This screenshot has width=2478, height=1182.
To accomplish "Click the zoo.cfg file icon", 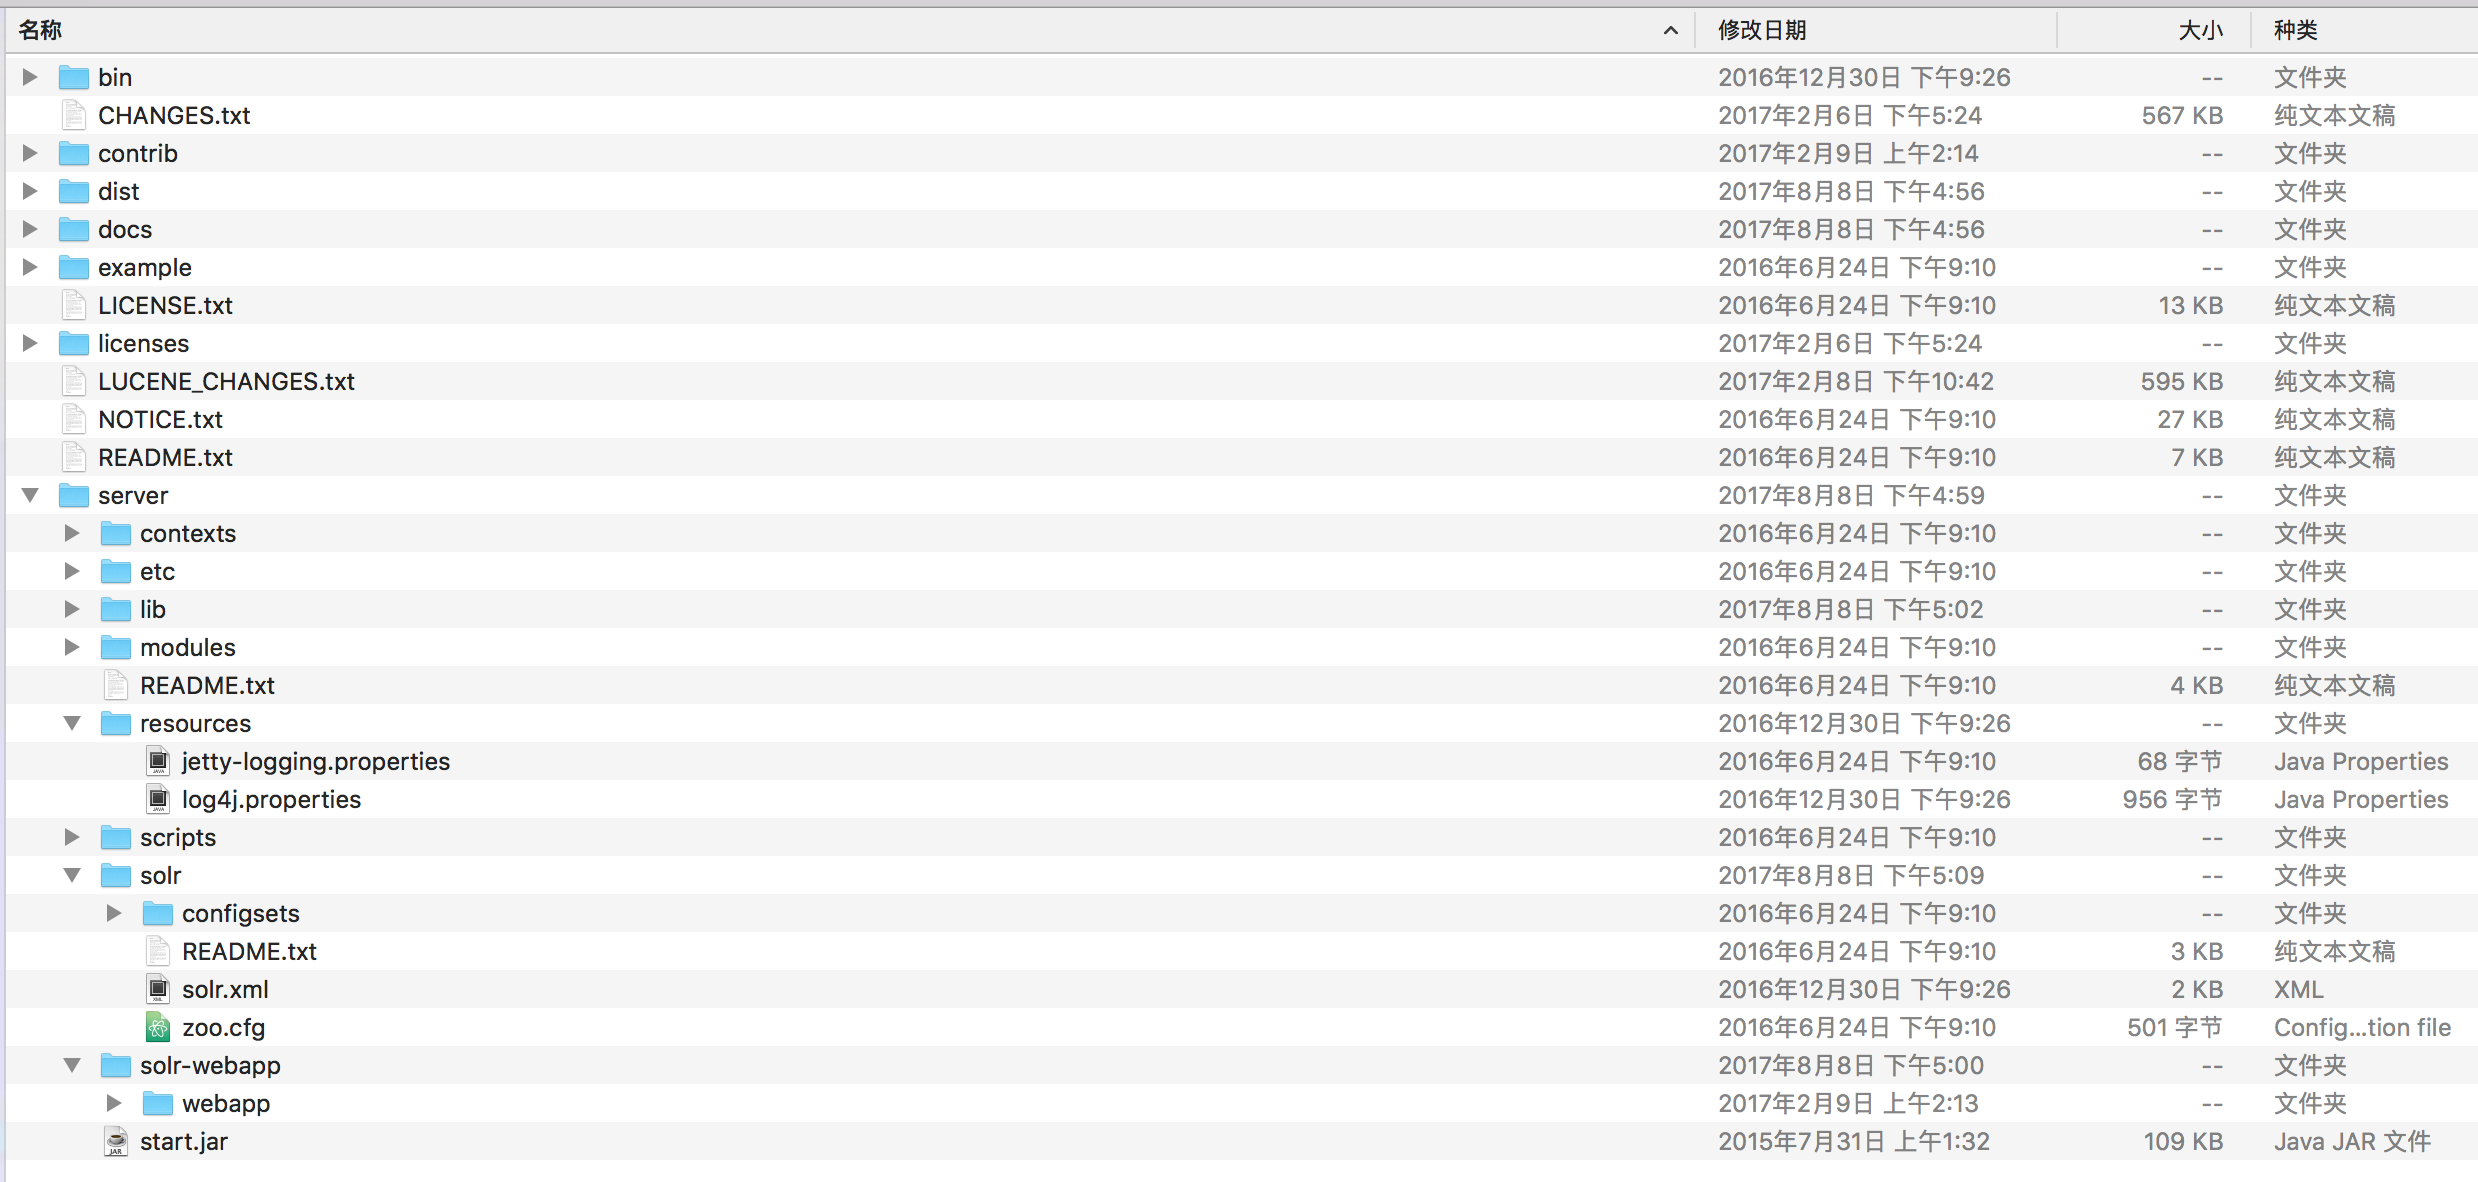I will point(158,1027).
